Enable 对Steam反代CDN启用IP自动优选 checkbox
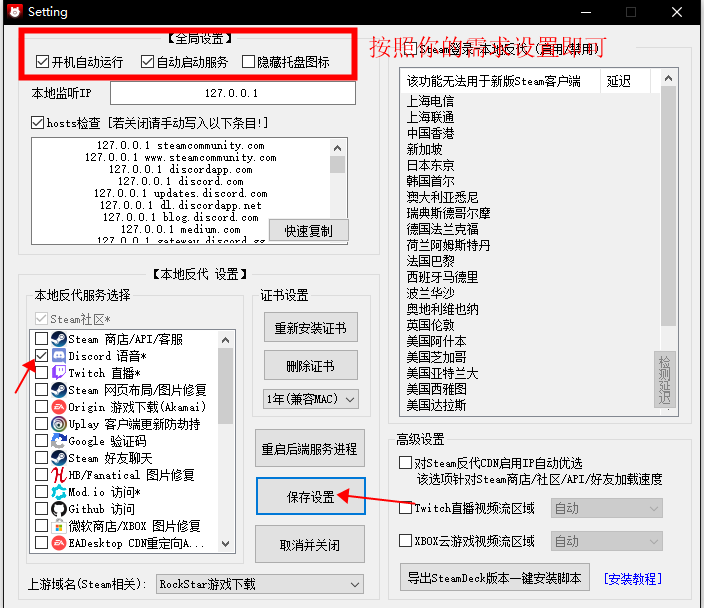704x608 pixels. [405, 463]
